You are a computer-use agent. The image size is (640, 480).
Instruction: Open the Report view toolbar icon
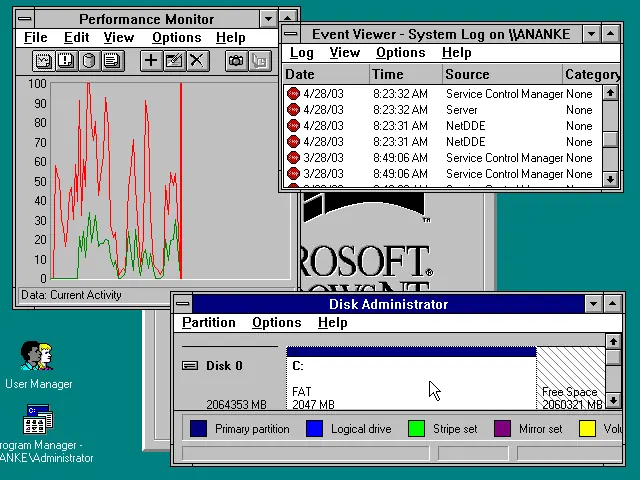point(112,61)
